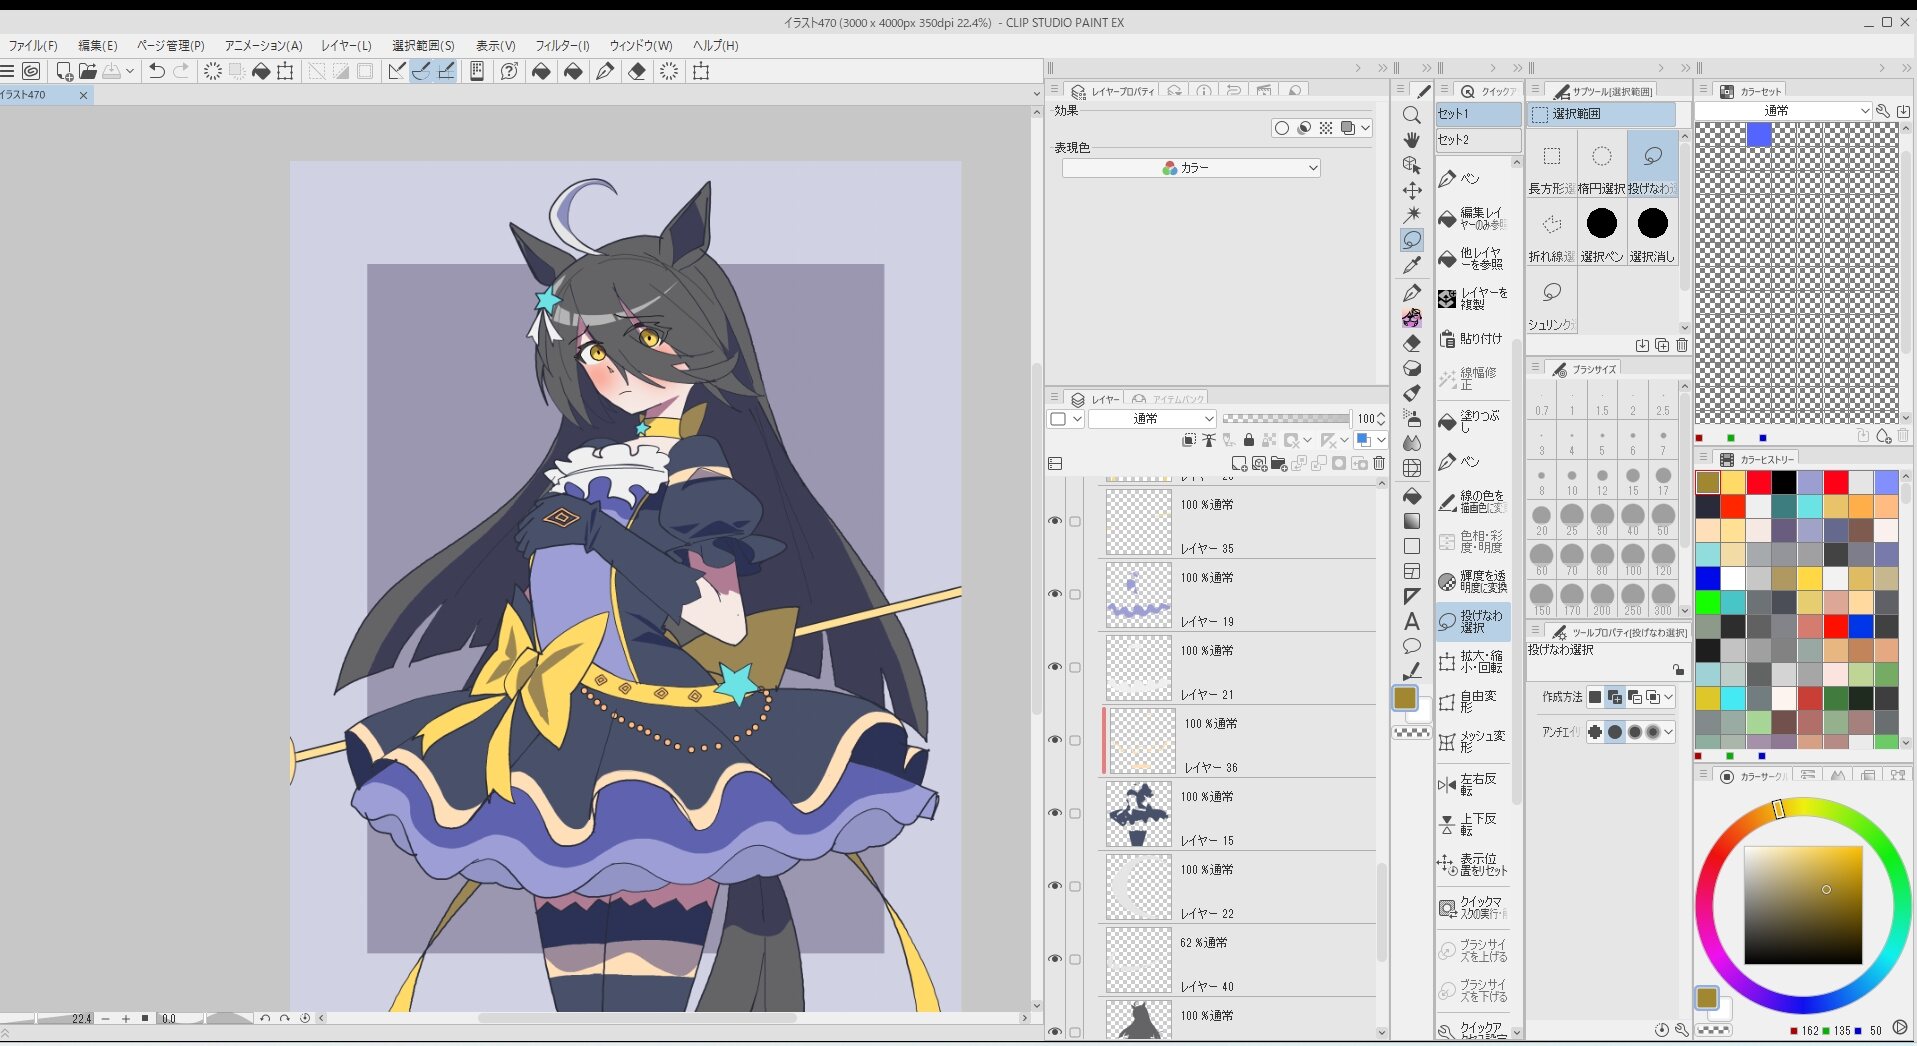Toggle visibility of レイヤー 15
1917x1046 pixels.
point(1054,813)
